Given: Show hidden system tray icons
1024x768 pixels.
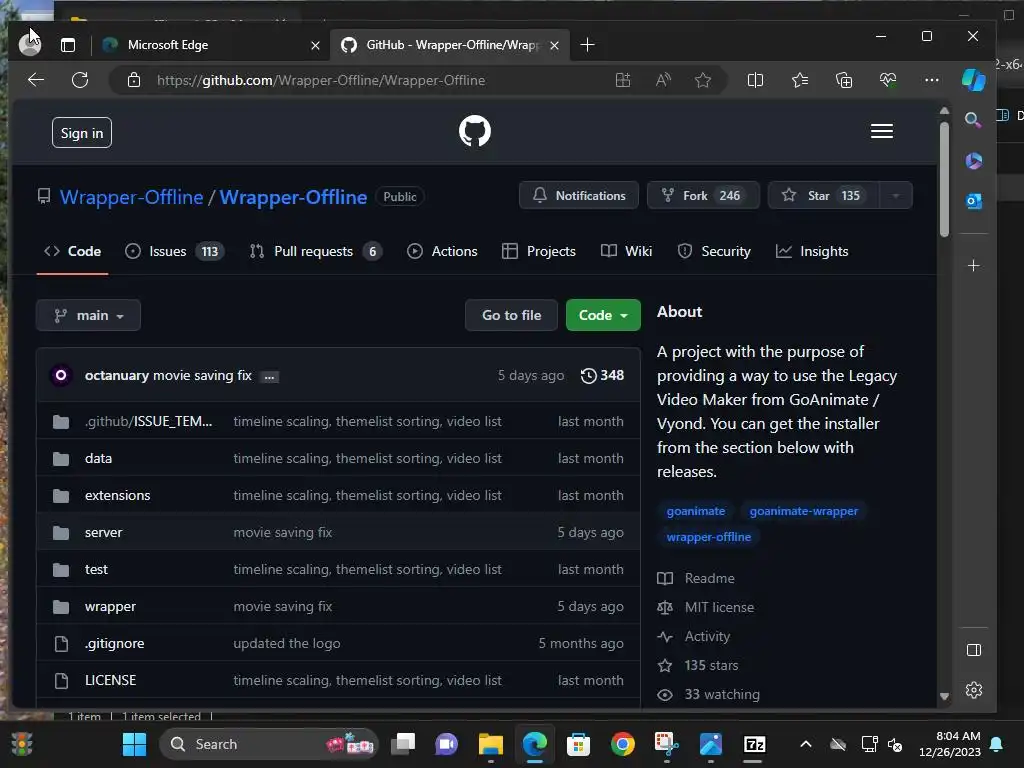Looking at the screenshot, I should tap(806, 744).
